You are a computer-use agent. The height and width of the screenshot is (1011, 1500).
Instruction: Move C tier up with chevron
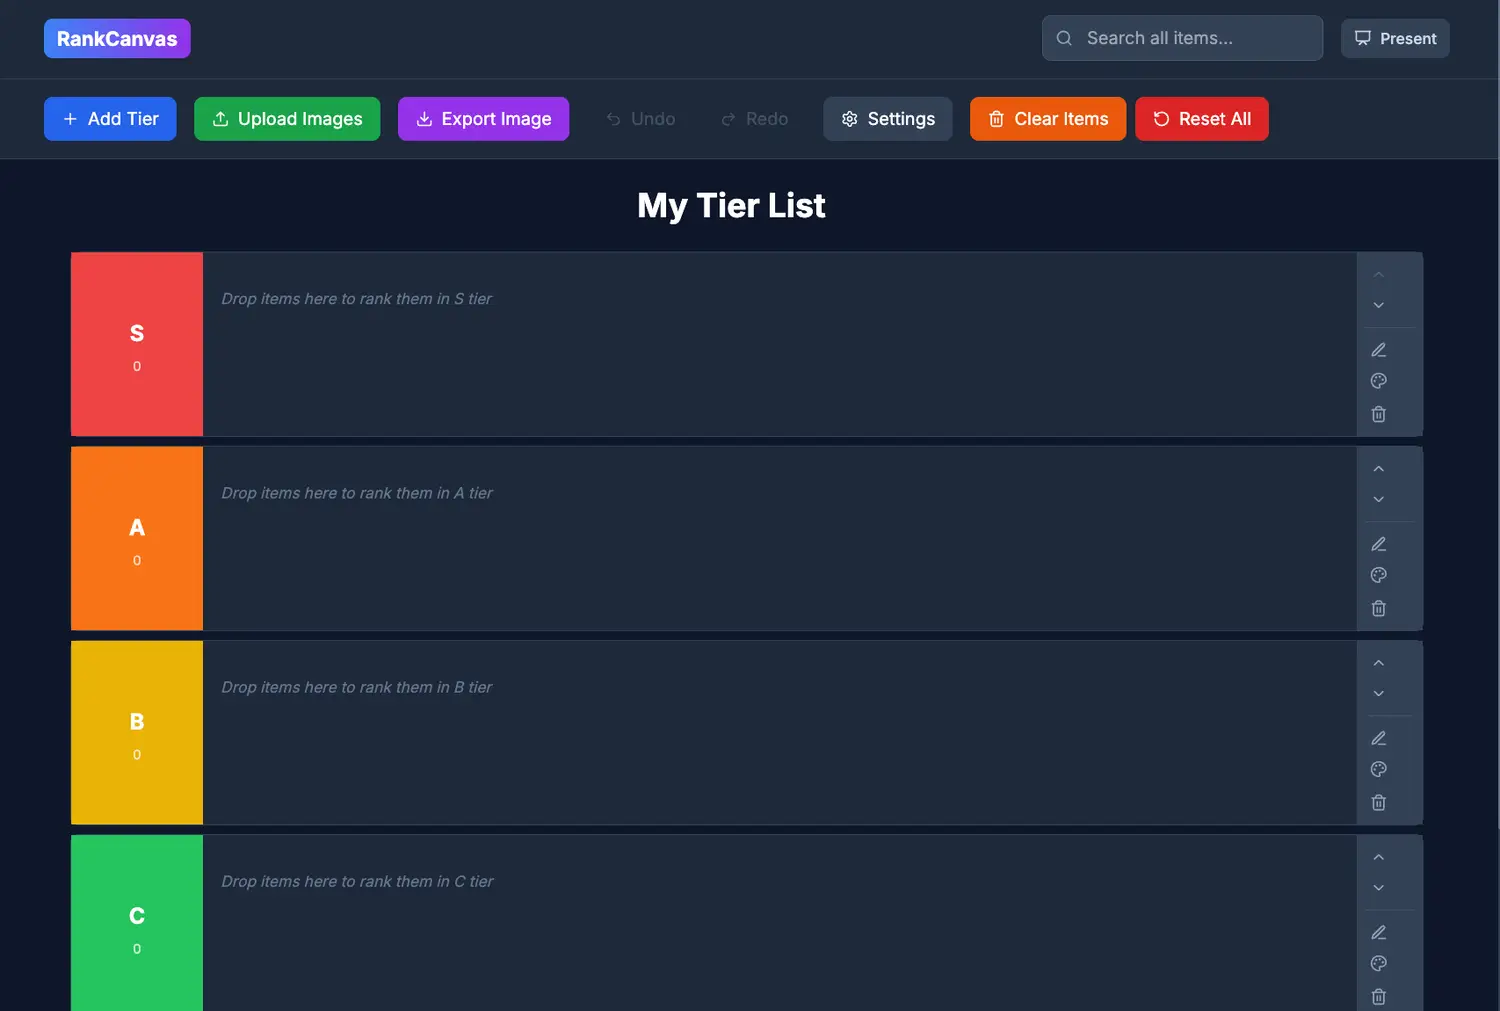click(x=1378, y=857)
